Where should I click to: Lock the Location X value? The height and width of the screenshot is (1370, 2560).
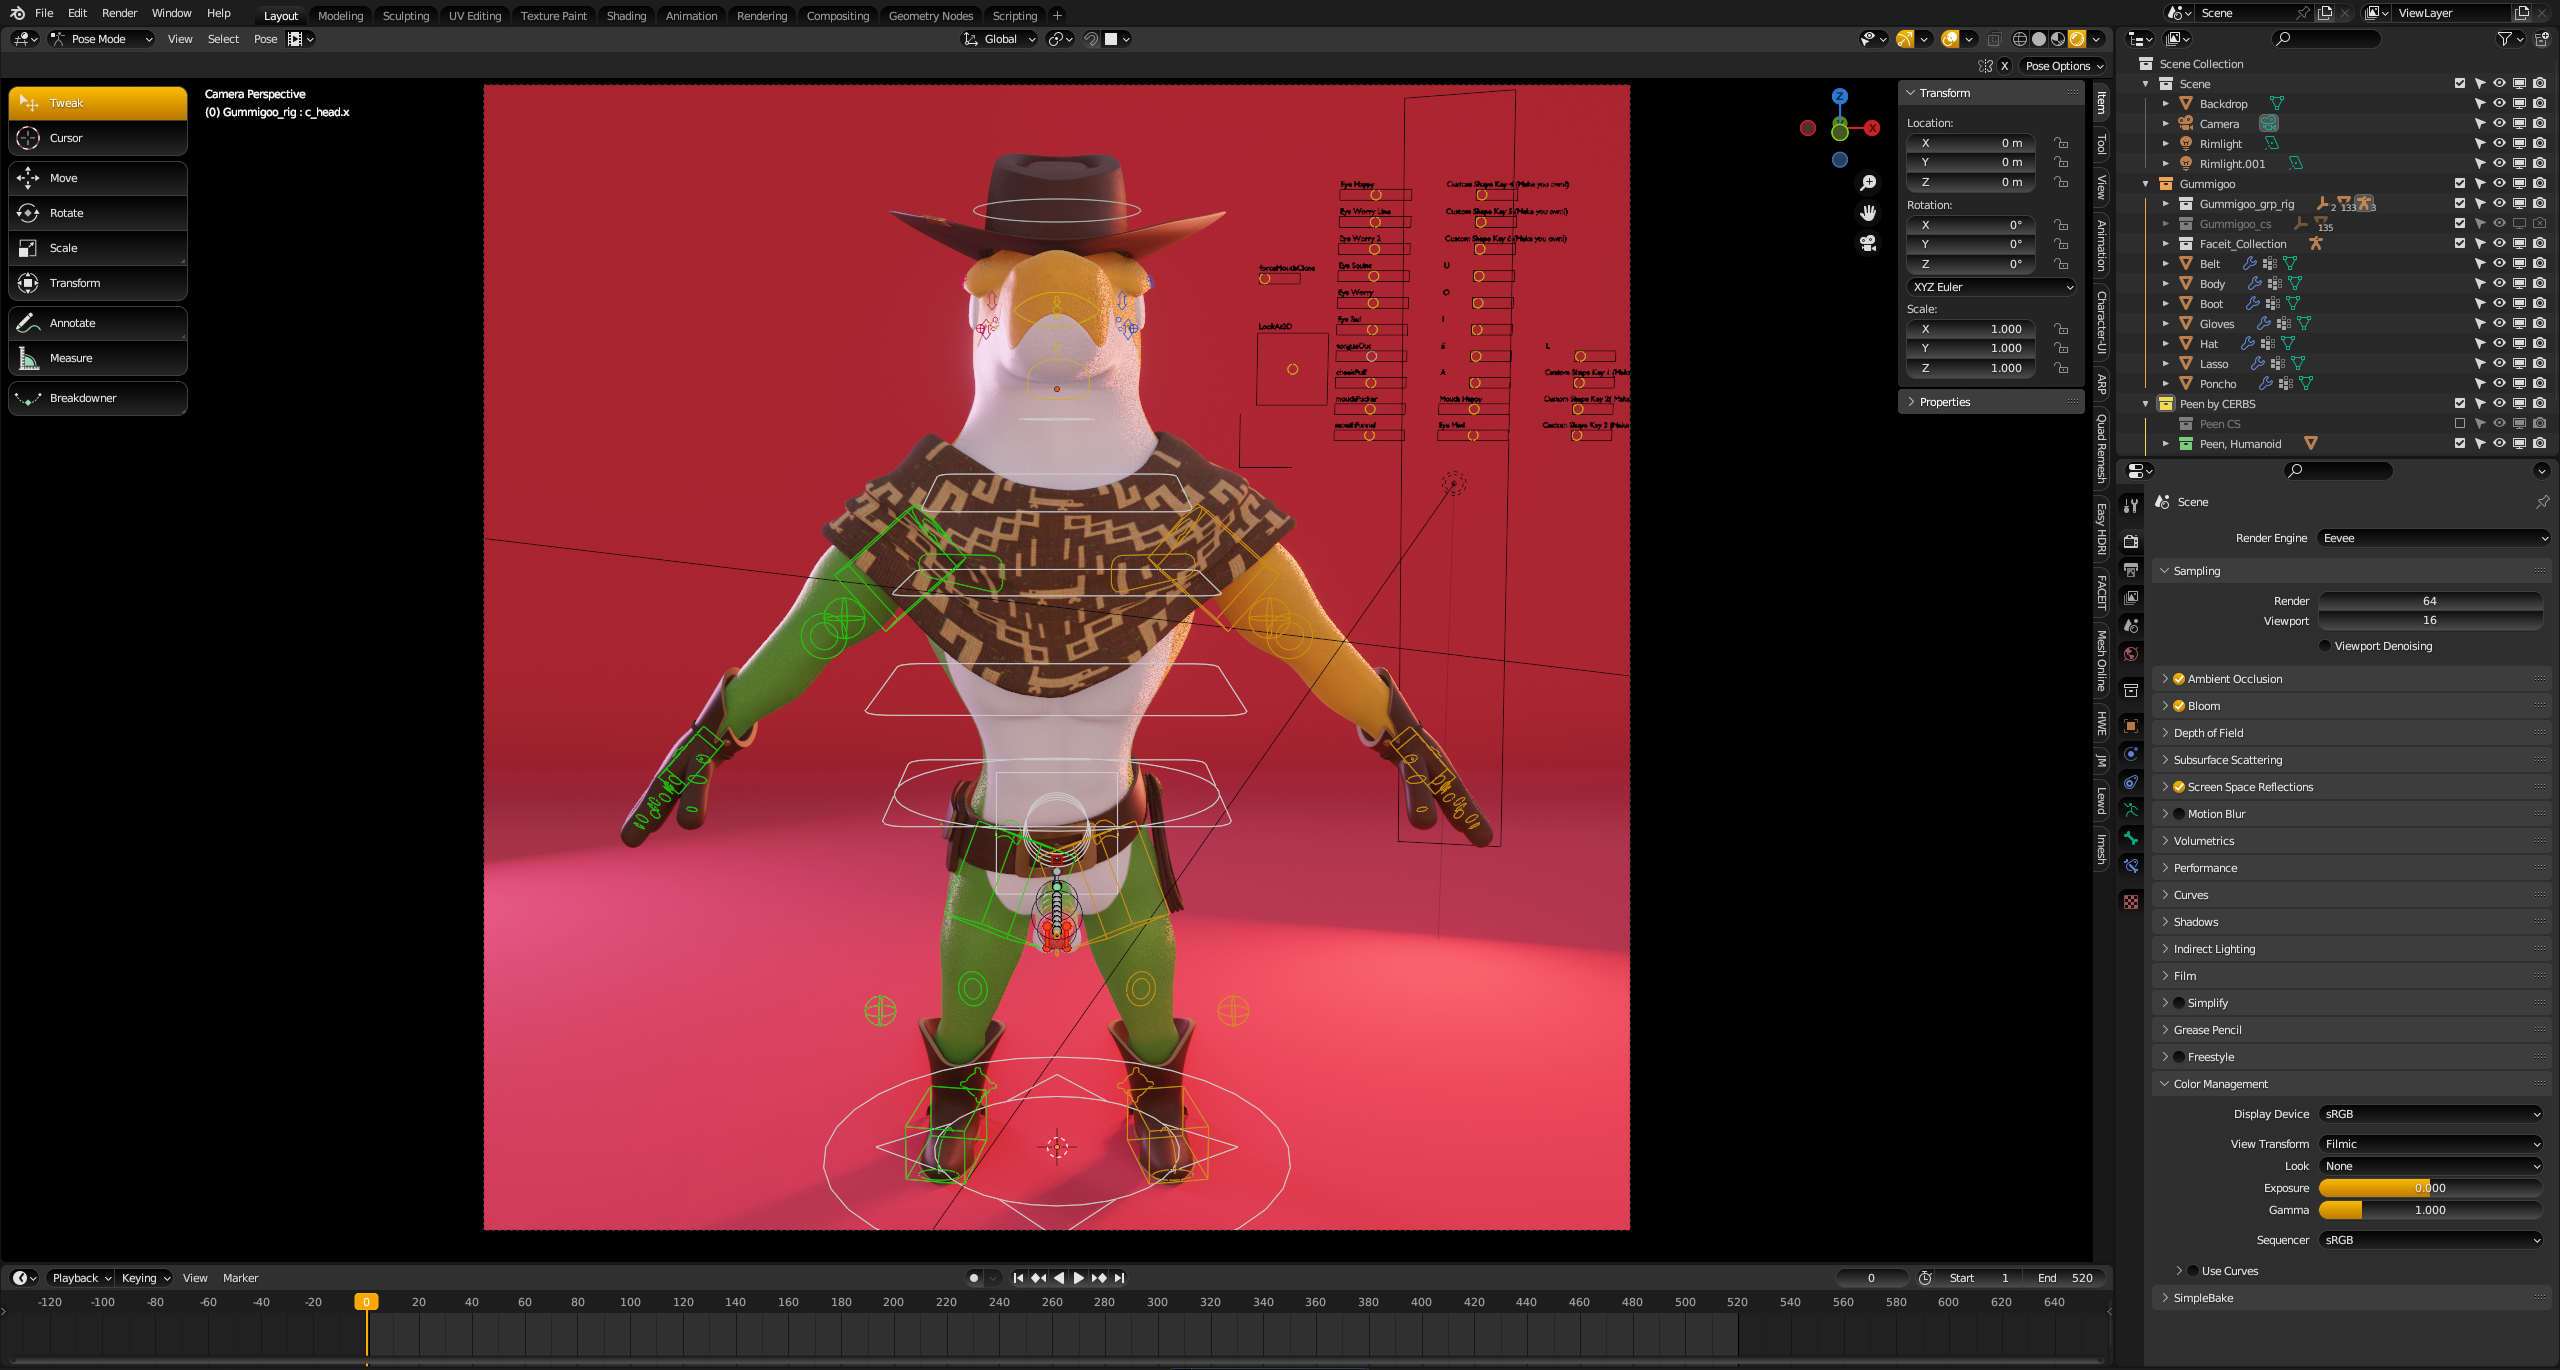point(2061,143)
